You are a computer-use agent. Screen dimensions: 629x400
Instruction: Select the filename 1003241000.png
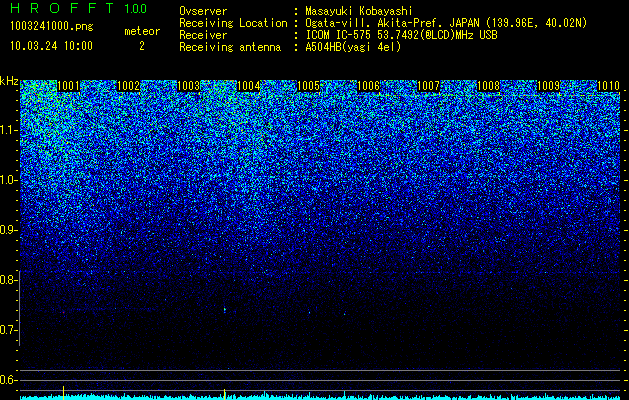52,26
